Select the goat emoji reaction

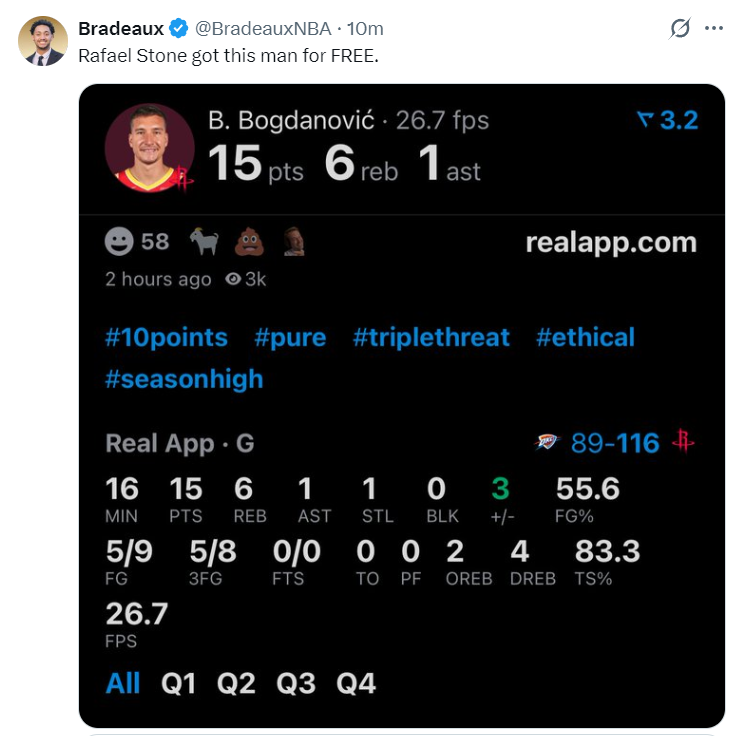204,242
